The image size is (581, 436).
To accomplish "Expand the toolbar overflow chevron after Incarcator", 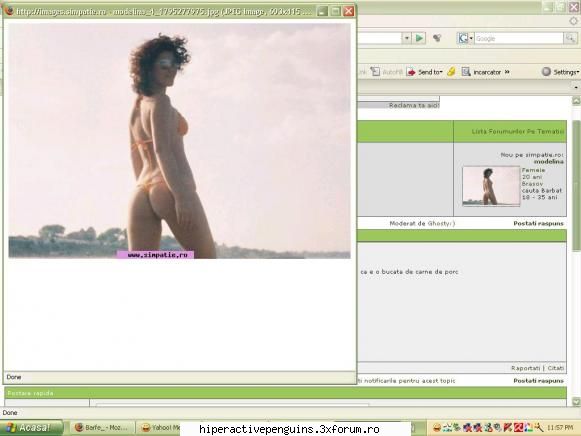I will click(x=507, y=72).
